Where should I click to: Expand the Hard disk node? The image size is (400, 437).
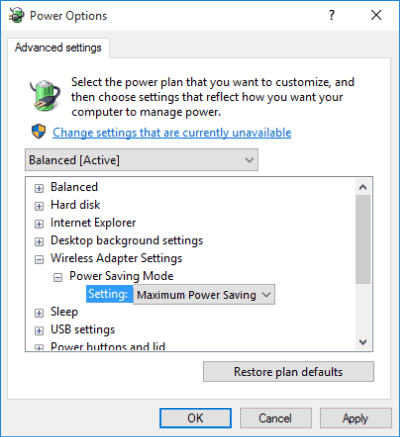click(39, 206)
